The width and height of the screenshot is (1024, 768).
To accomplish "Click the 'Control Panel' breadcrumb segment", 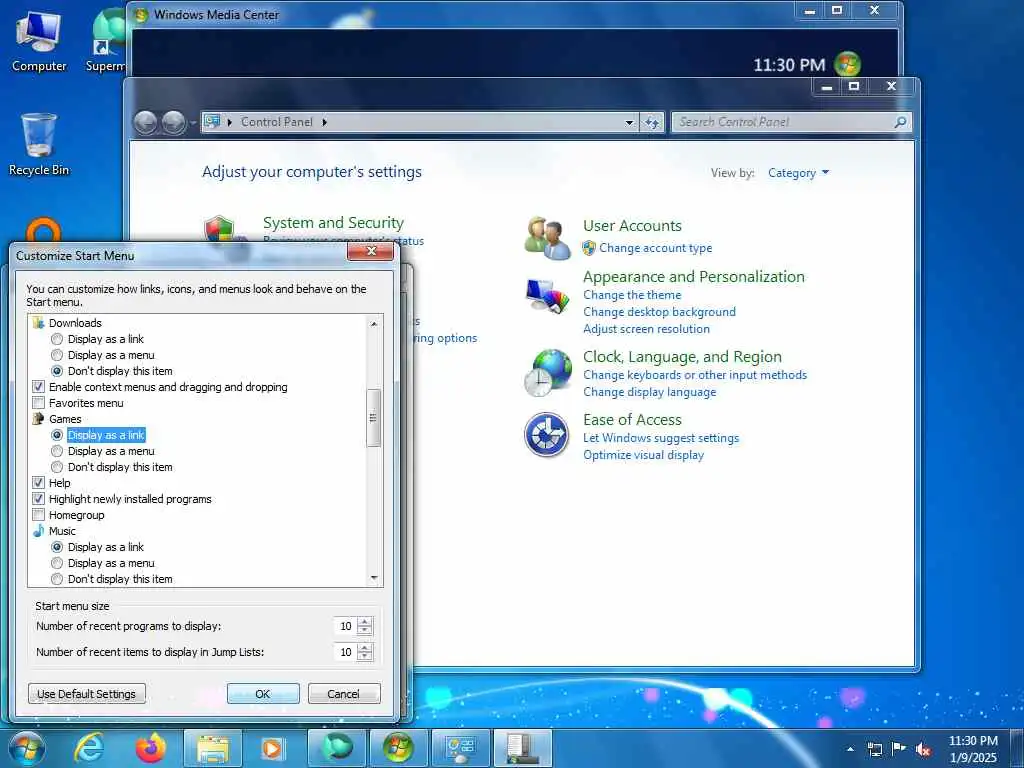I will click(x=277, y=122).
